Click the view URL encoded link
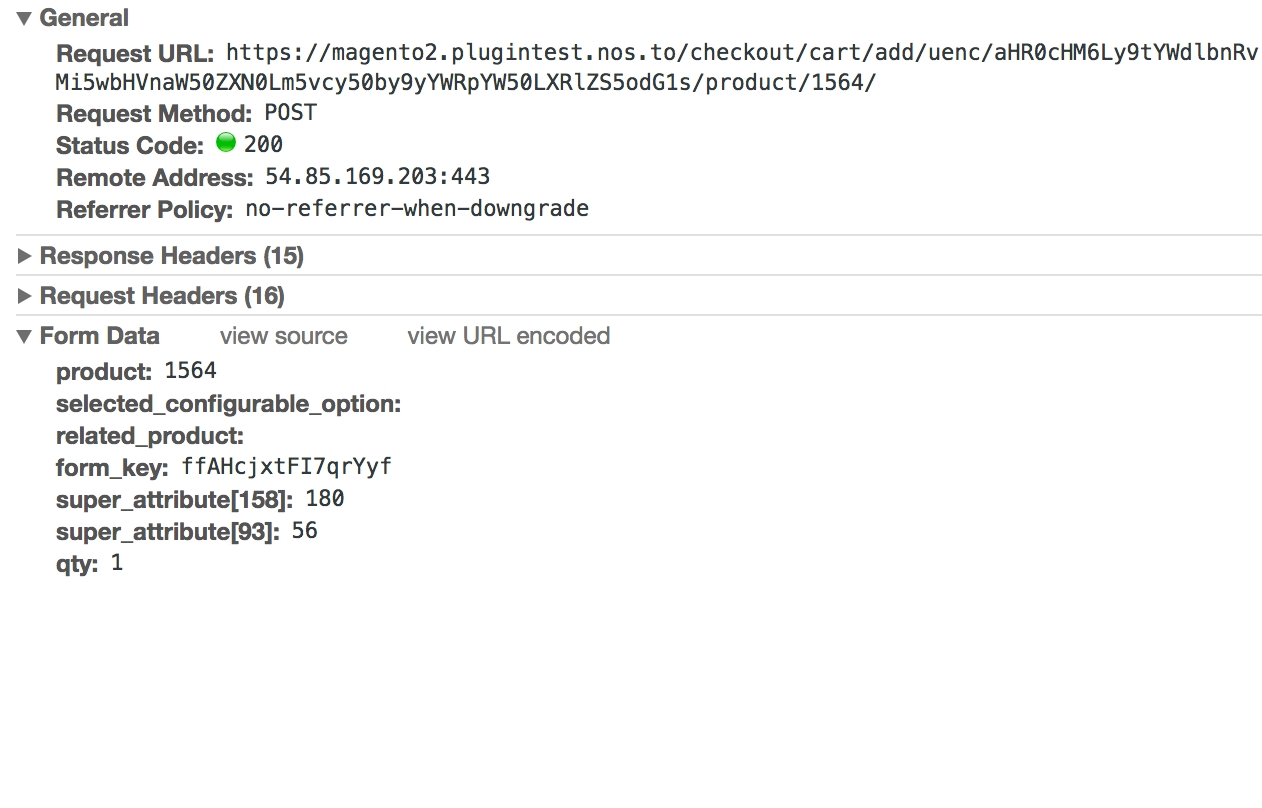Image resolution: width=1262 pixels, height=808 pixels. (508, 336)
